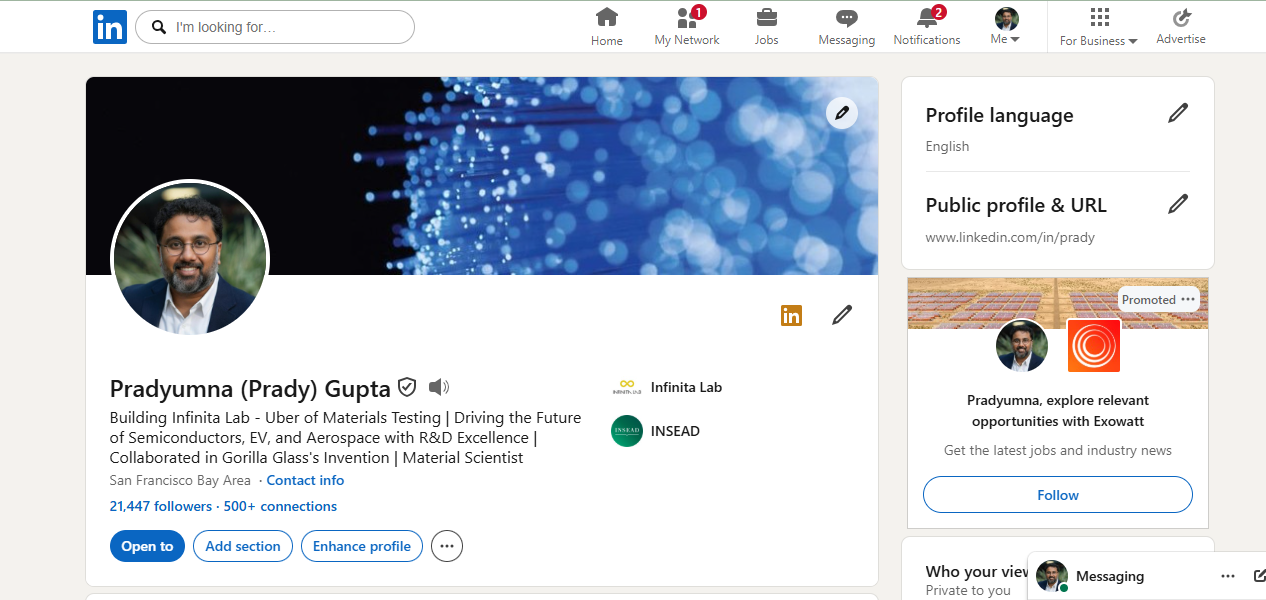Click the avatar in the Messaging overlay
The image size is (1266, 600).
1052,576
